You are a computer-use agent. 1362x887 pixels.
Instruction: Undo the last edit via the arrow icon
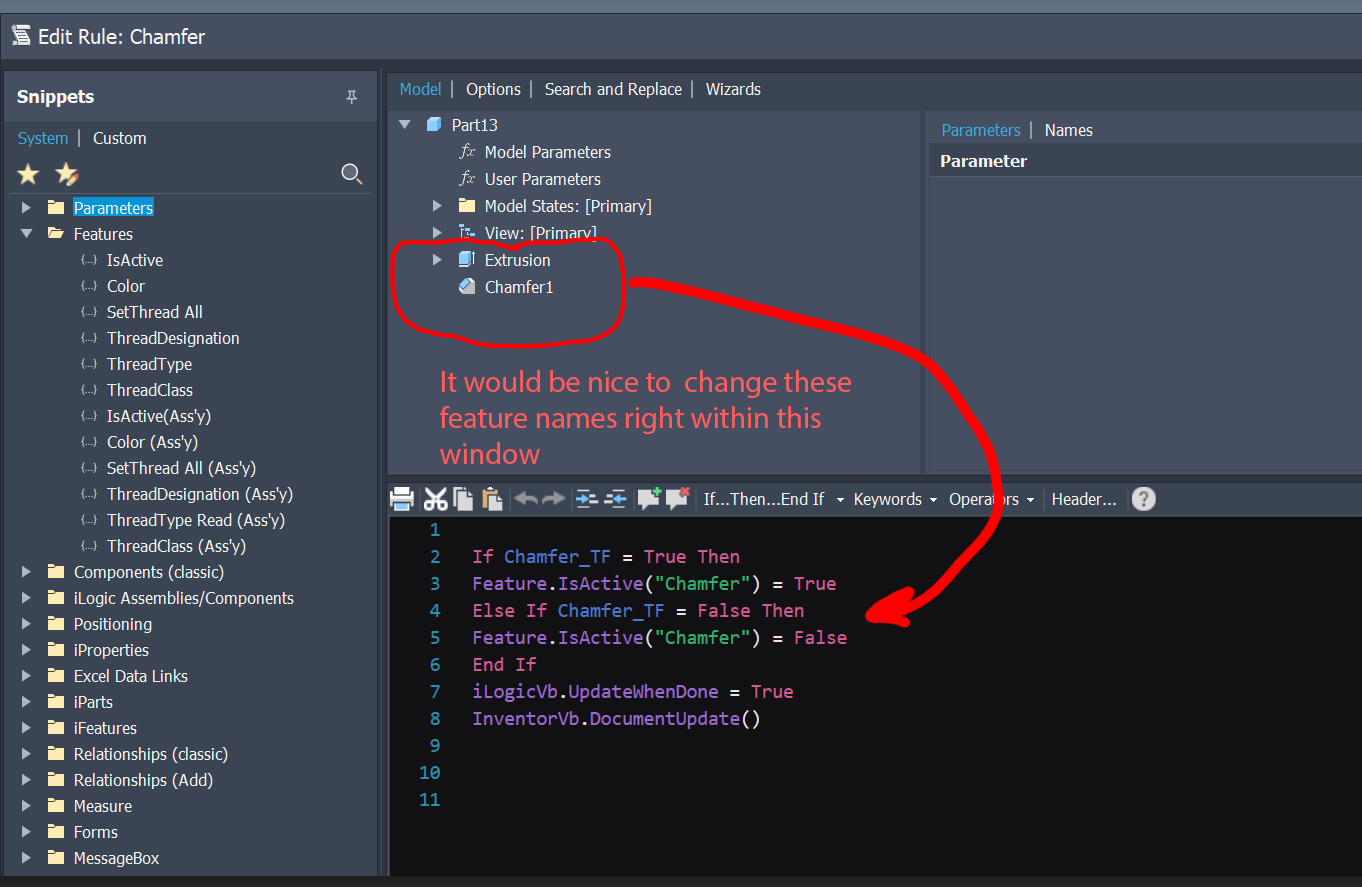[526, 498]
